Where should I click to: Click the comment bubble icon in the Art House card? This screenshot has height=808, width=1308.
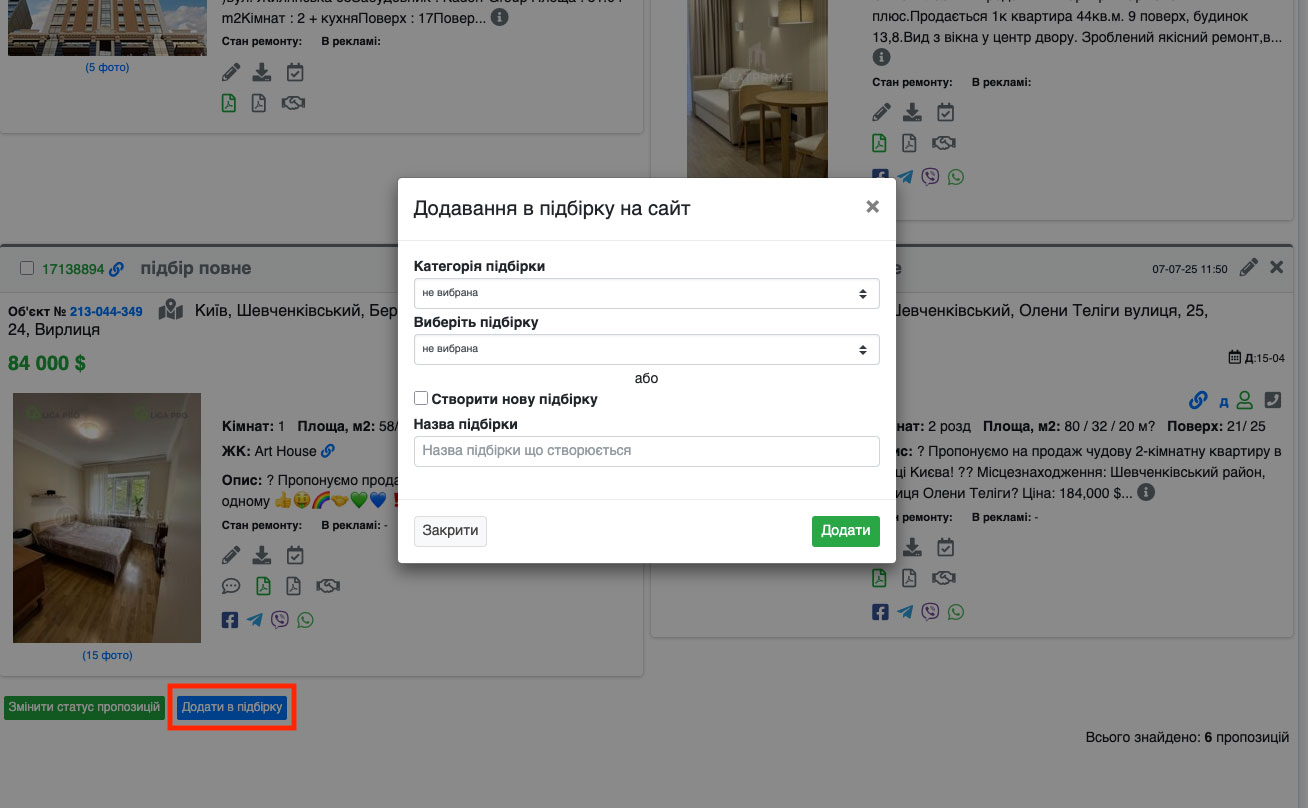(231, 586)
